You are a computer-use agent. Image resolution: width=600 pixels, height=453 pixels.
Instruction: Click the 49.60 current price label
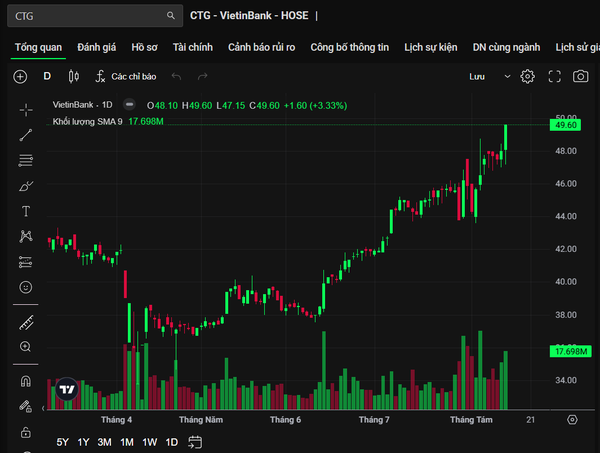tap(565, 125)
